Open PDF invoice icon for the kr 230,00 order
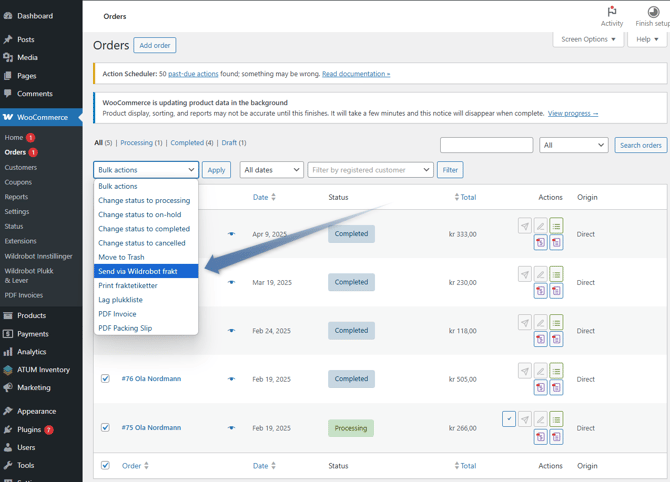This screenshot has width=670, height=482. (x=541, y=291)
